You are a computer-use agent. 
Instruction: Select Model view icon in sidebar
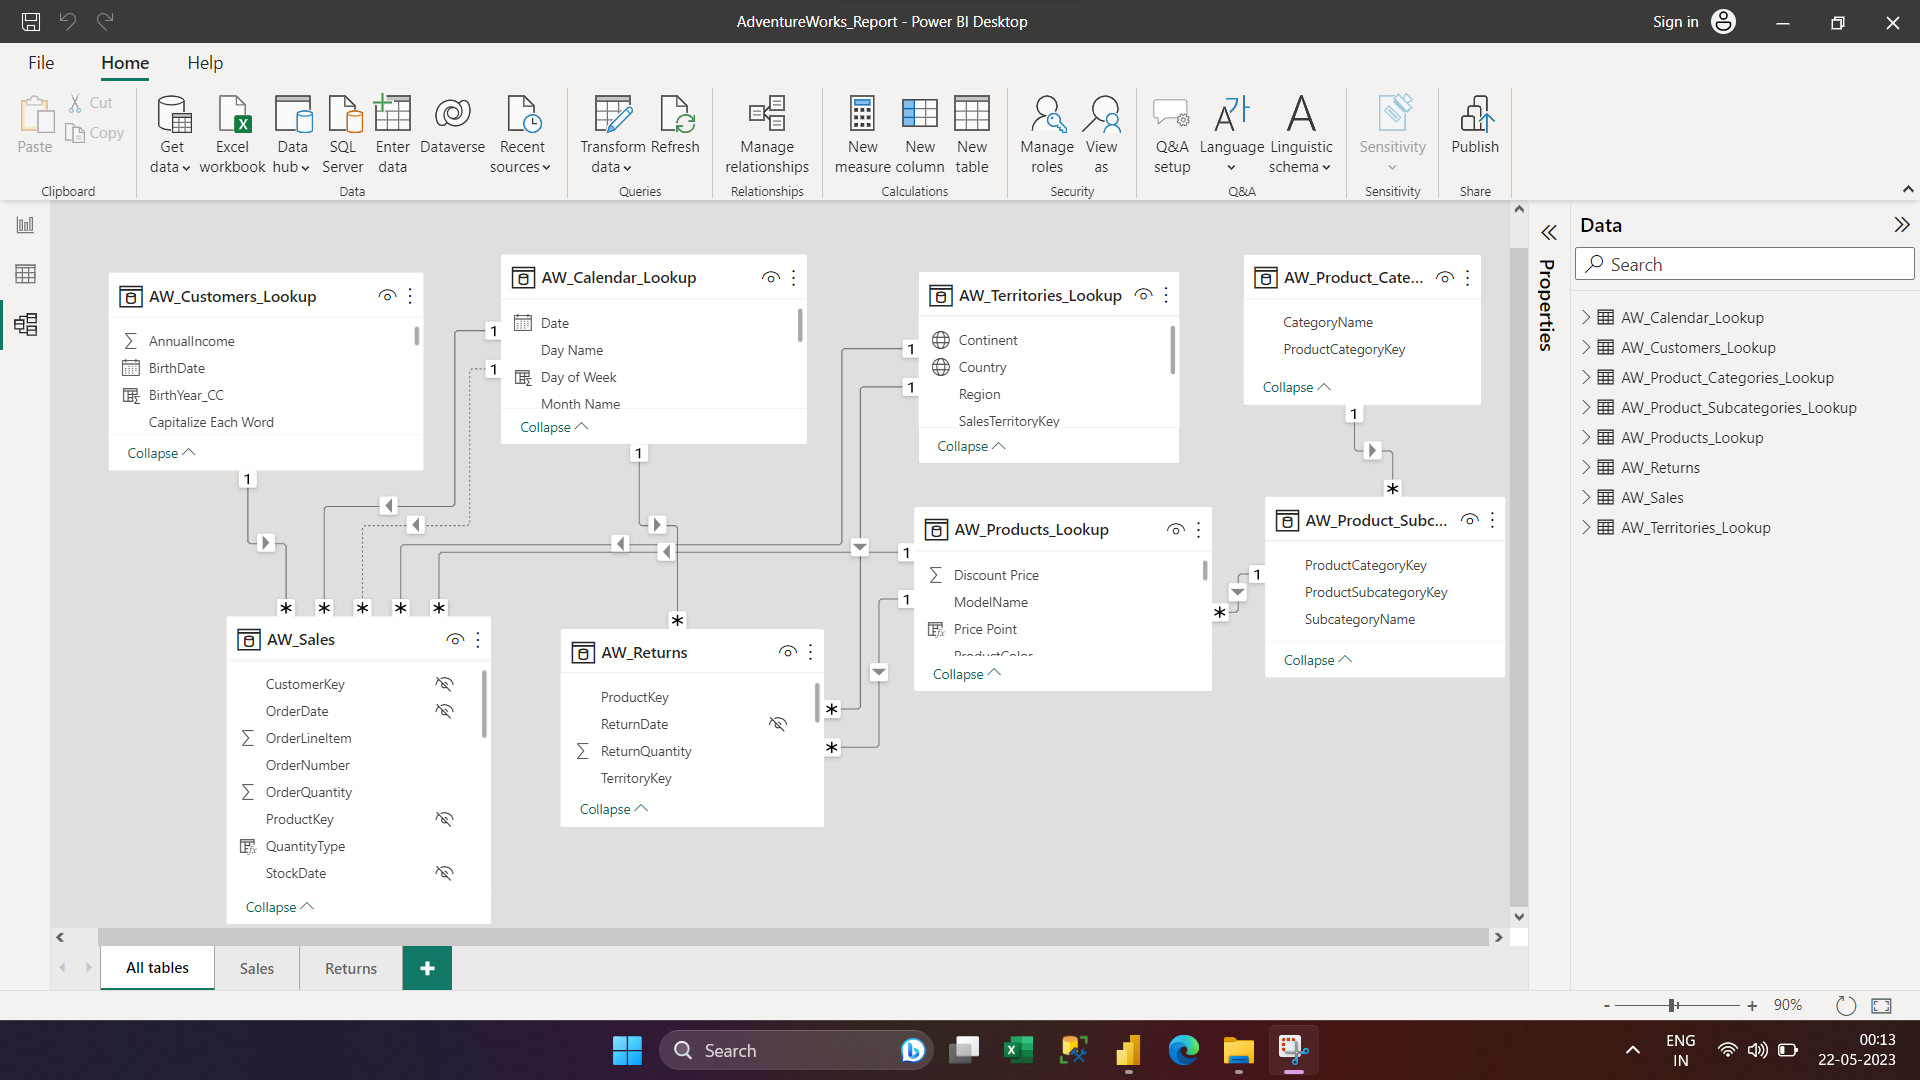25,324
